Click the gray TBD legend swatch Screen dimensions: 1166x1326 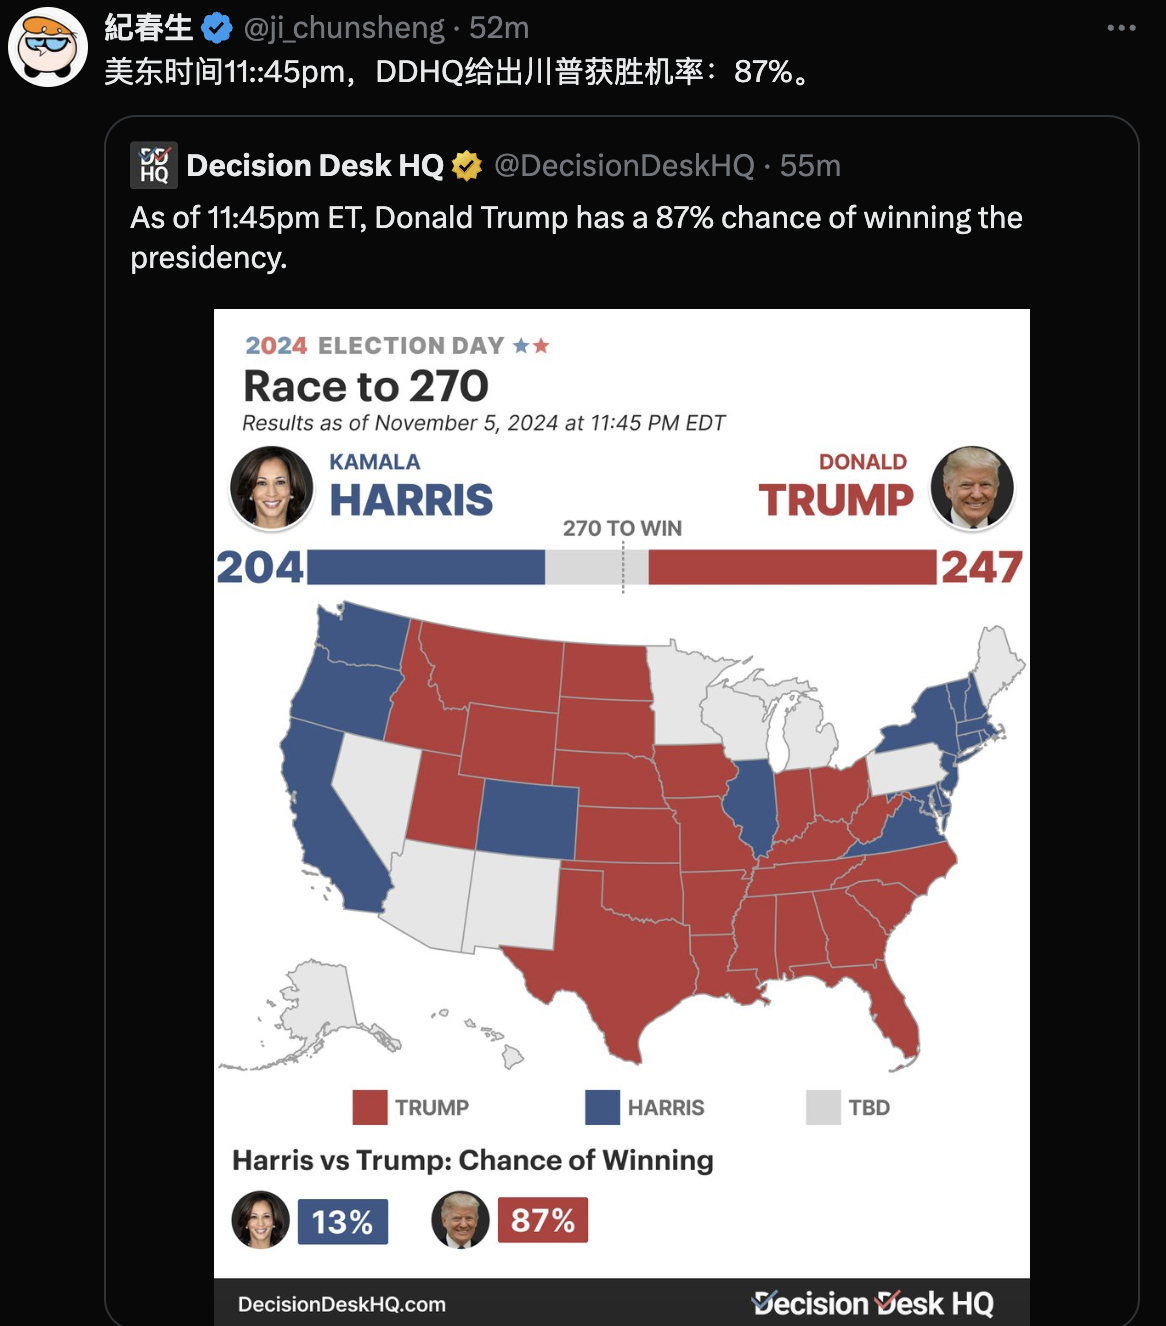click(x=823, y=1107)
